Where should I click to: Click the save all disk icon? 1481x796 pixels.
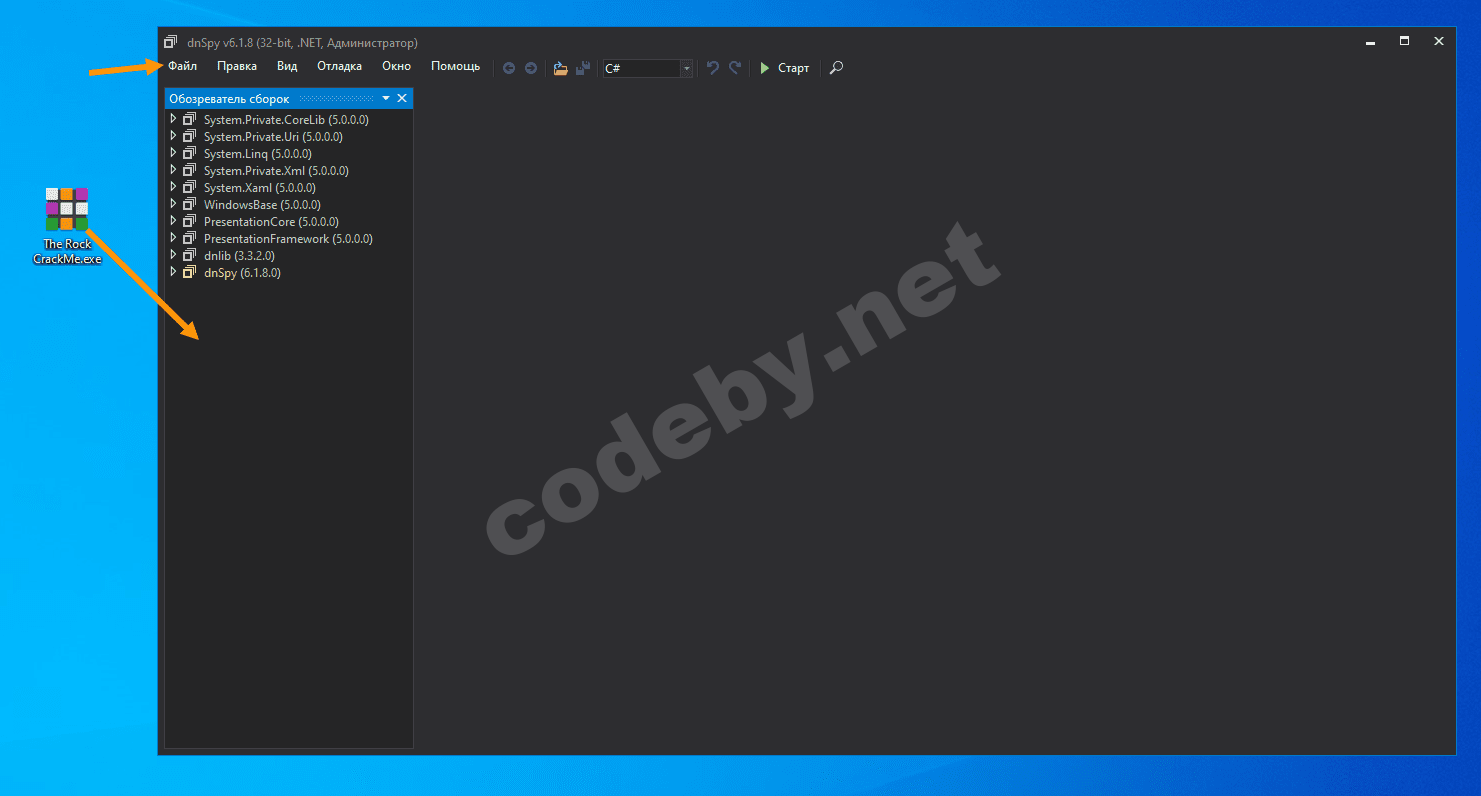pyautogui.click(x=582, y=68)
